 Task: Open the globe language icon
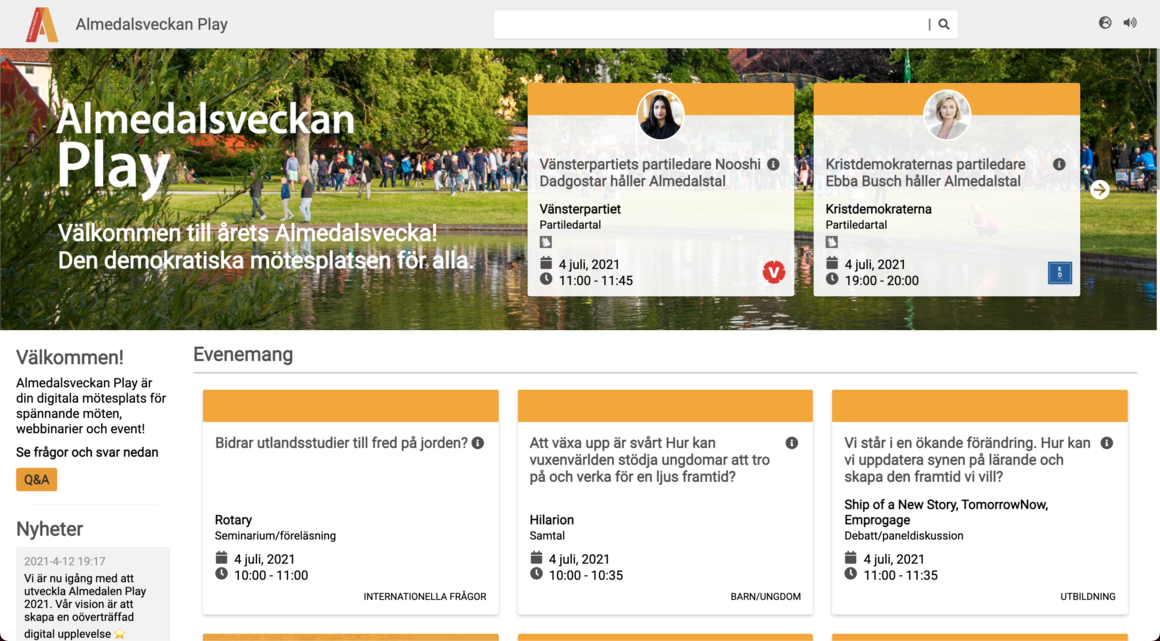click(x=1105, y=23)
